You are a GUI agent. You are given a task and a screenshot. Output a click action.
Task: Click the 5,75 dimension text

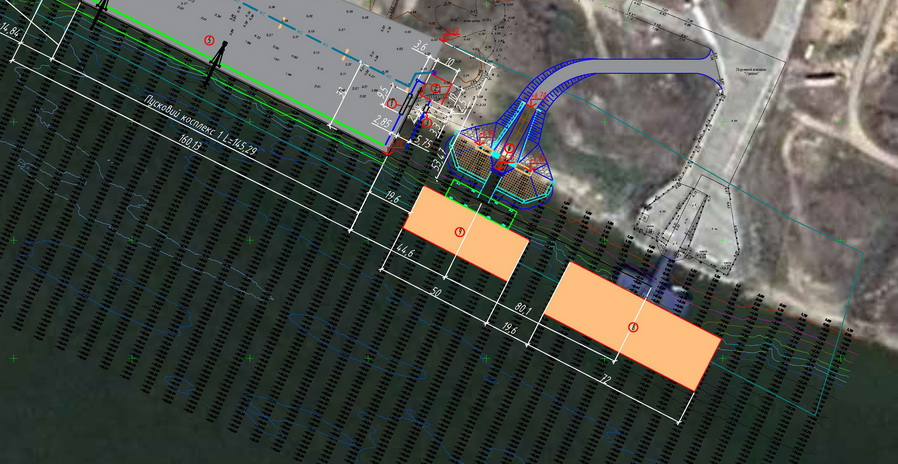[x=422, y=139]
